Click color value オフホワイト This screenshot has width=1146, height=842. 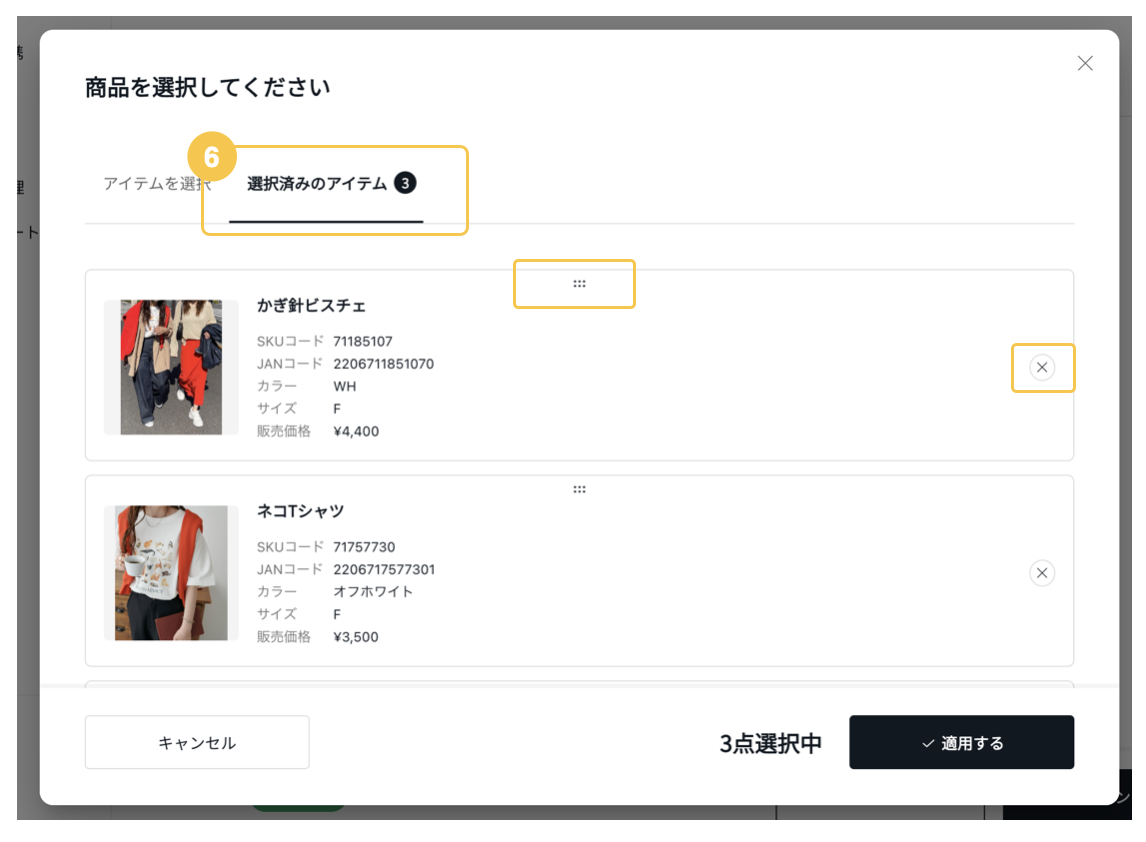coord(373,591)
